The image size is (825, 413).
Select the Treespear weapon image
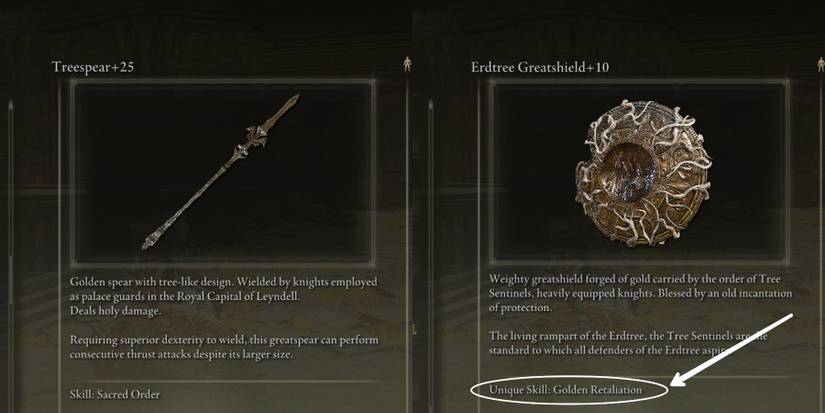(223, 172)
